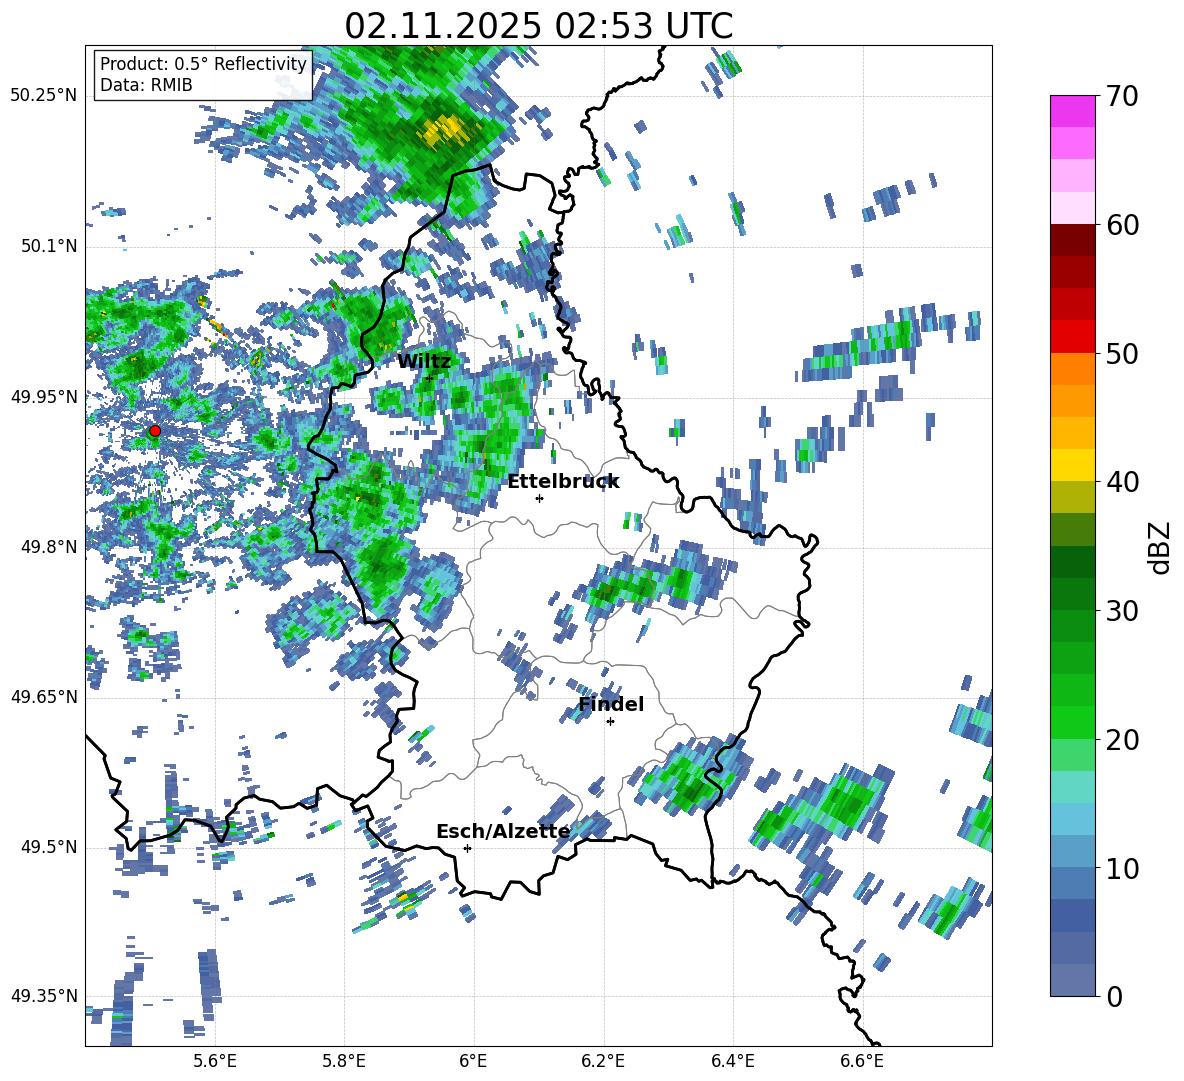Click the 20 colorbar tick label
The width and height of the screenshot is (1184, 1081).
(1122, 739)
